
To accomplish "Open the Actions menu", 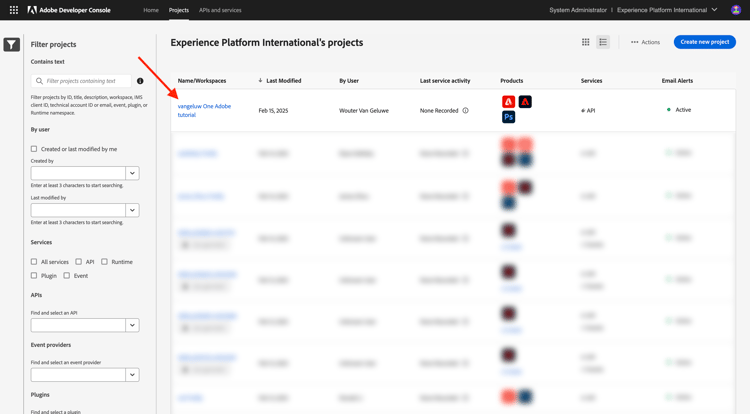I will 645,42.
